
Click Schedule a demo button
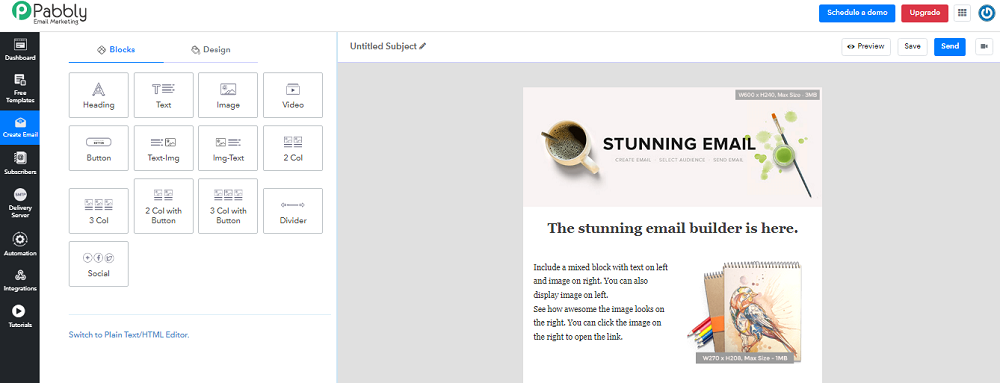pyautogui.click(x=857, y=13)
